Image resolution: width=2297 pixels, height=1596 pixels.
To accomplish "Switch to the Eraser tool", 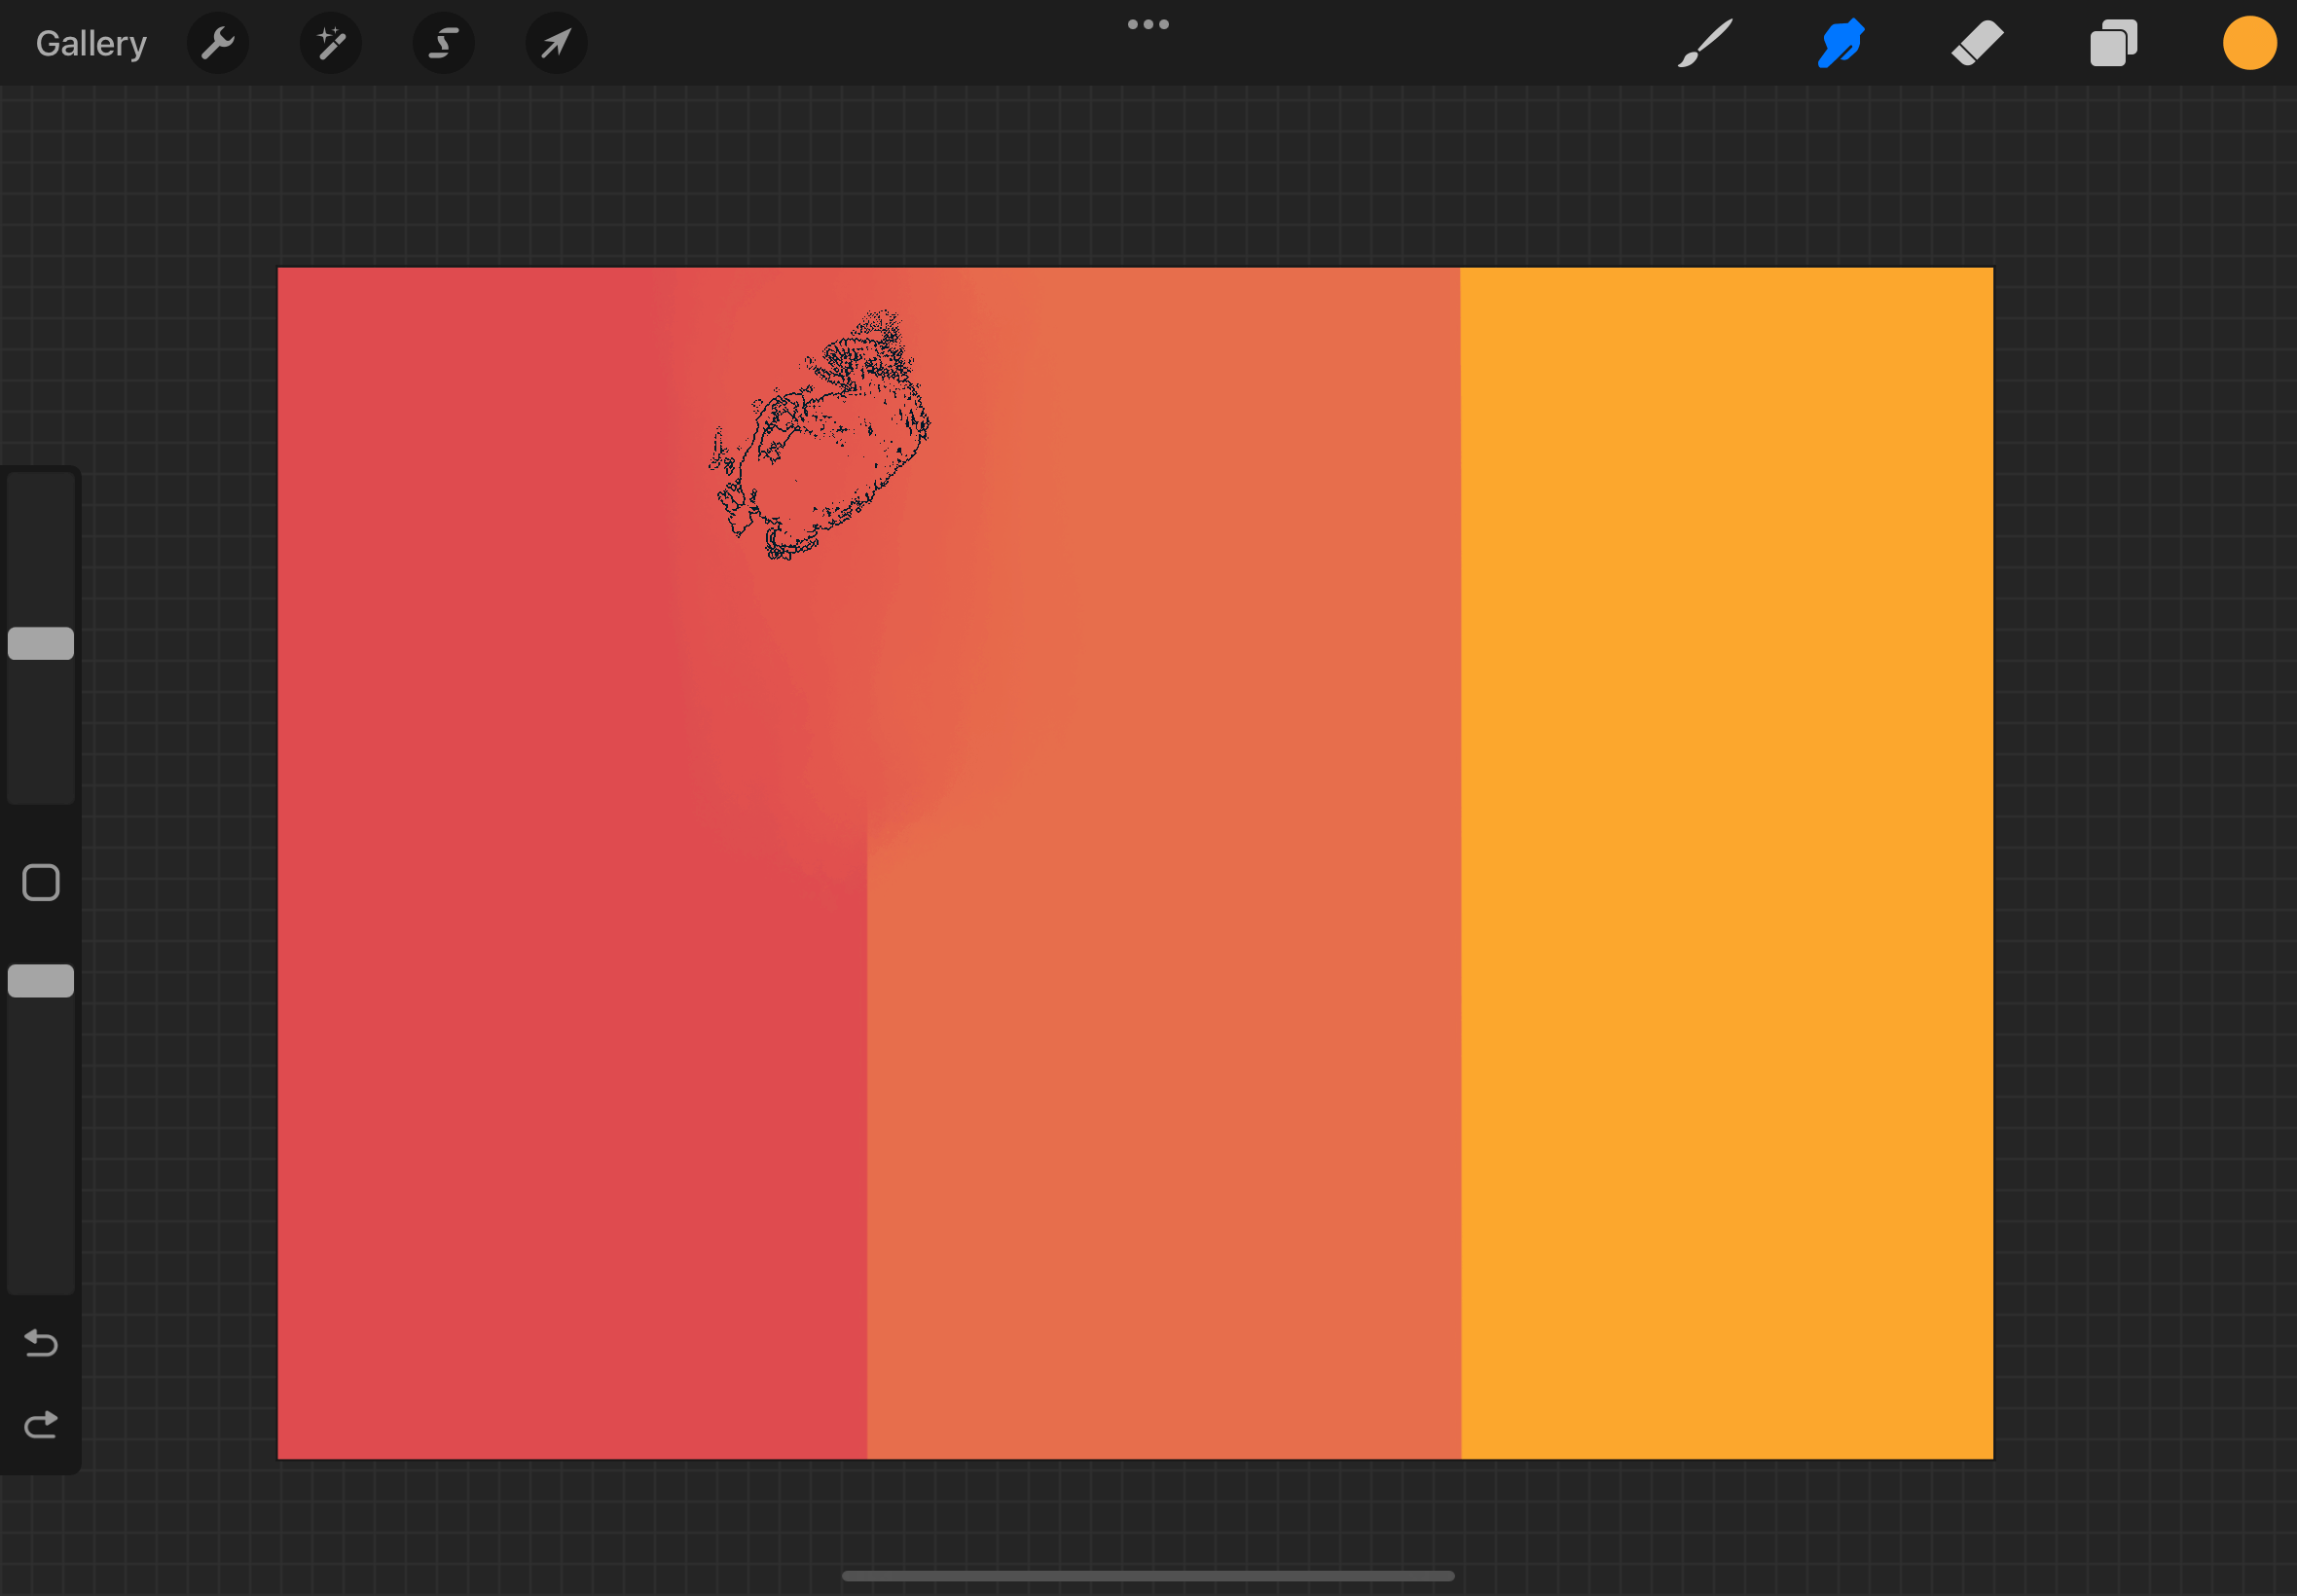I will pyautogui.click(x=1977, y=43).
